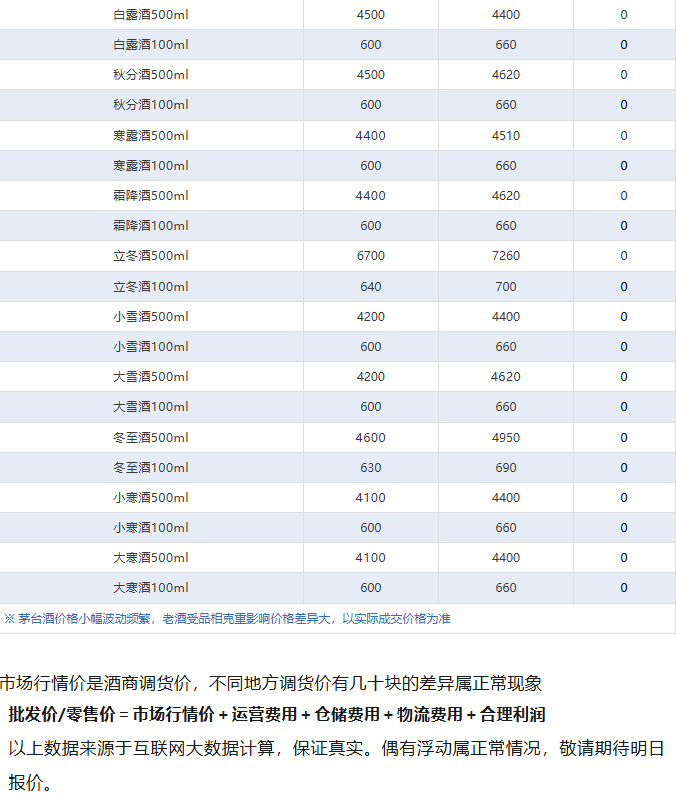Click the 7260 price value
Image resolution: width=676 pixels, height=804 pixels.
point(506,255)
